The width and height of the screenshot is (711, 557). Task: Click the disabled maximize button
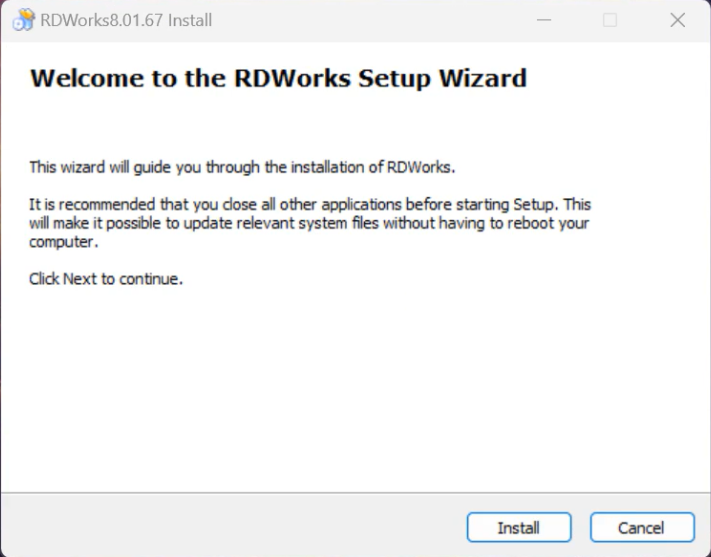(609, 20)
